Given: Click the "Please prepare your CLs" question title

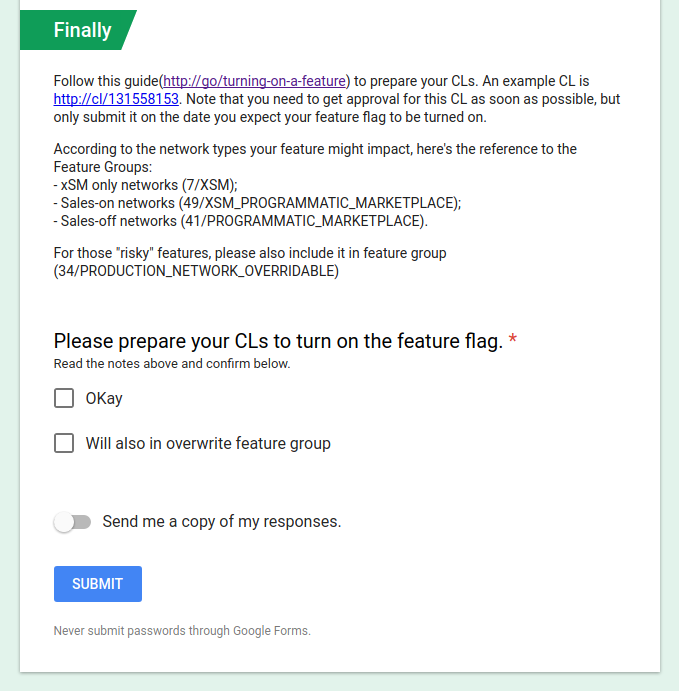Looking at the screenshot, I should point(278,341).
